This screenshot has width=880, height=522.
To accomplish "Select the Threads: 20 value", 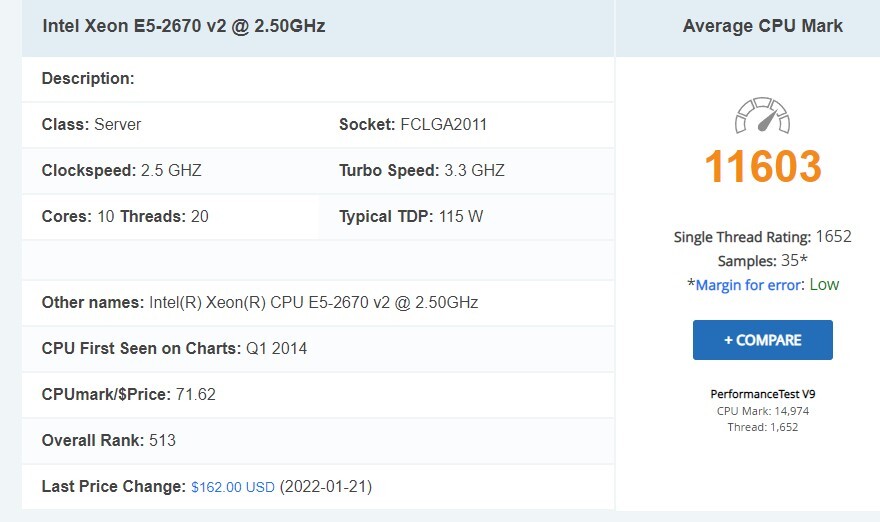I will coord(164,216).
